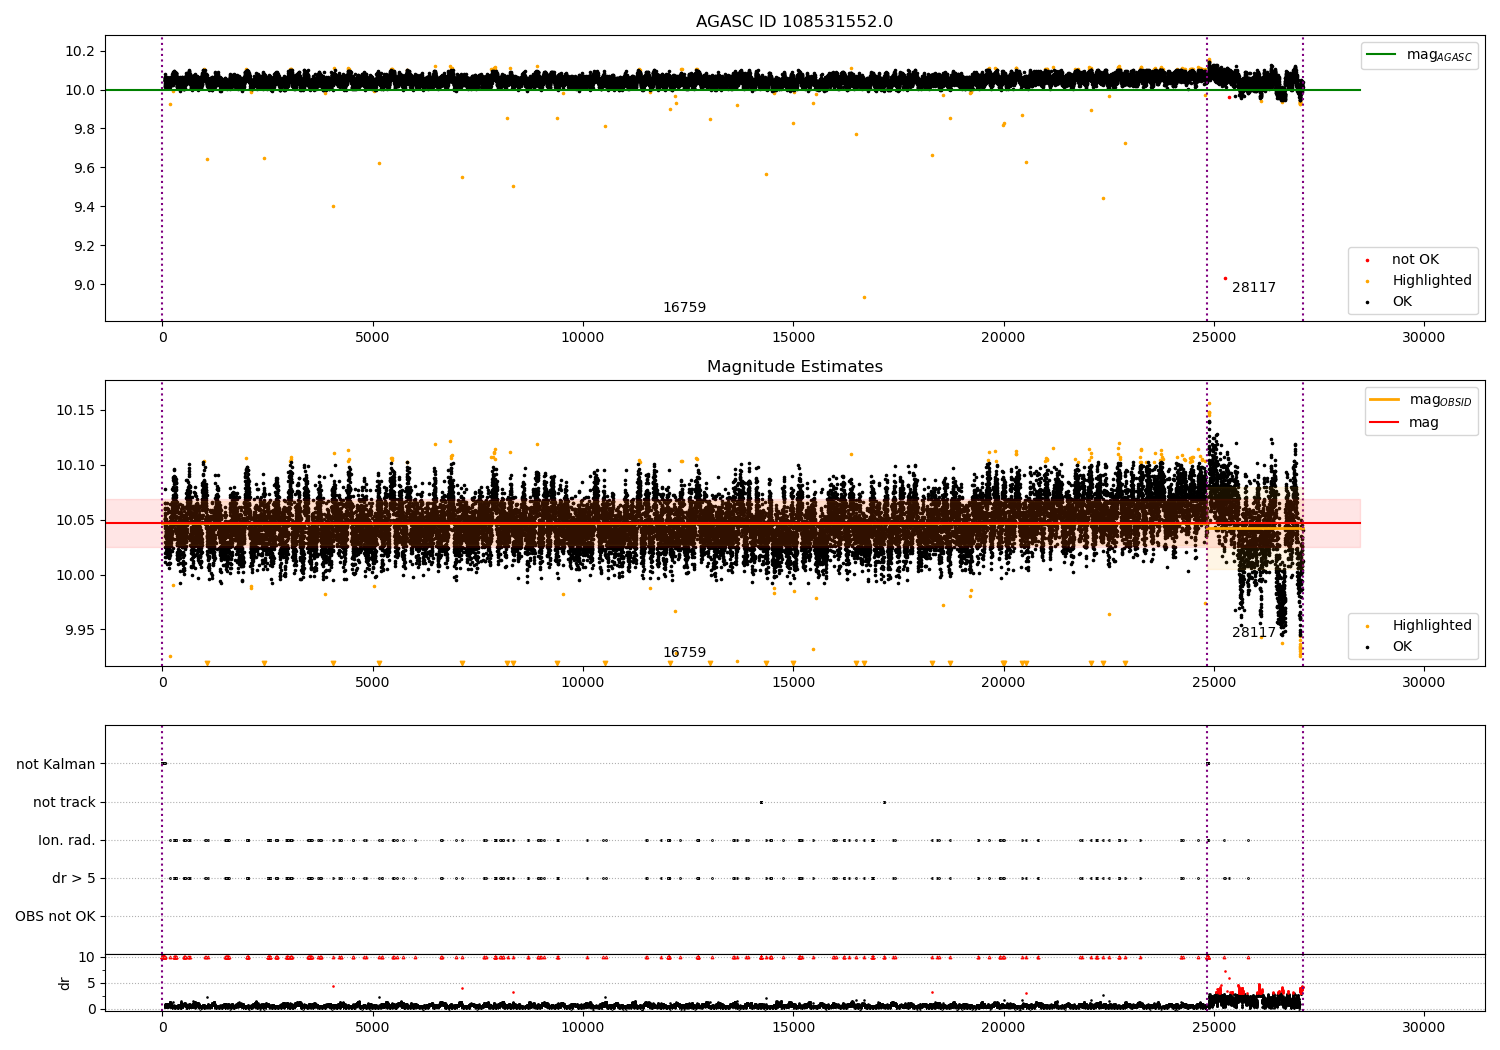Click the 'not Kalman' row label
Screen dimensions: 1500x1050
pos(56,765)
